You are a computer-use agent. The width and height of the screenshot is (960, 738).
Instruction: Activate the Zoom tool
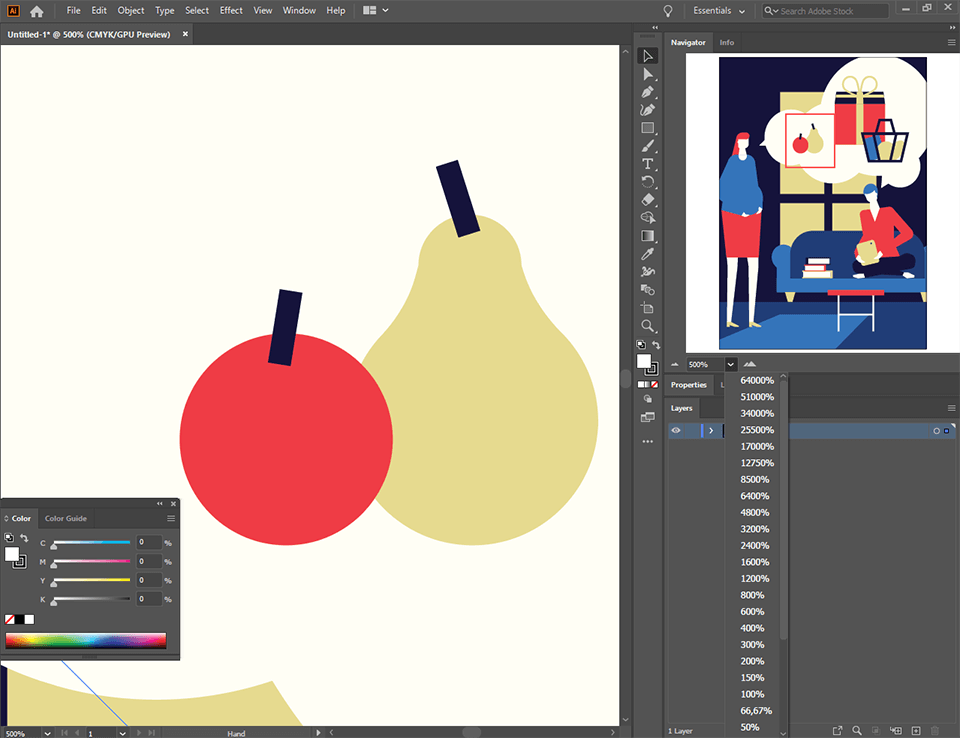coord(648,326)
